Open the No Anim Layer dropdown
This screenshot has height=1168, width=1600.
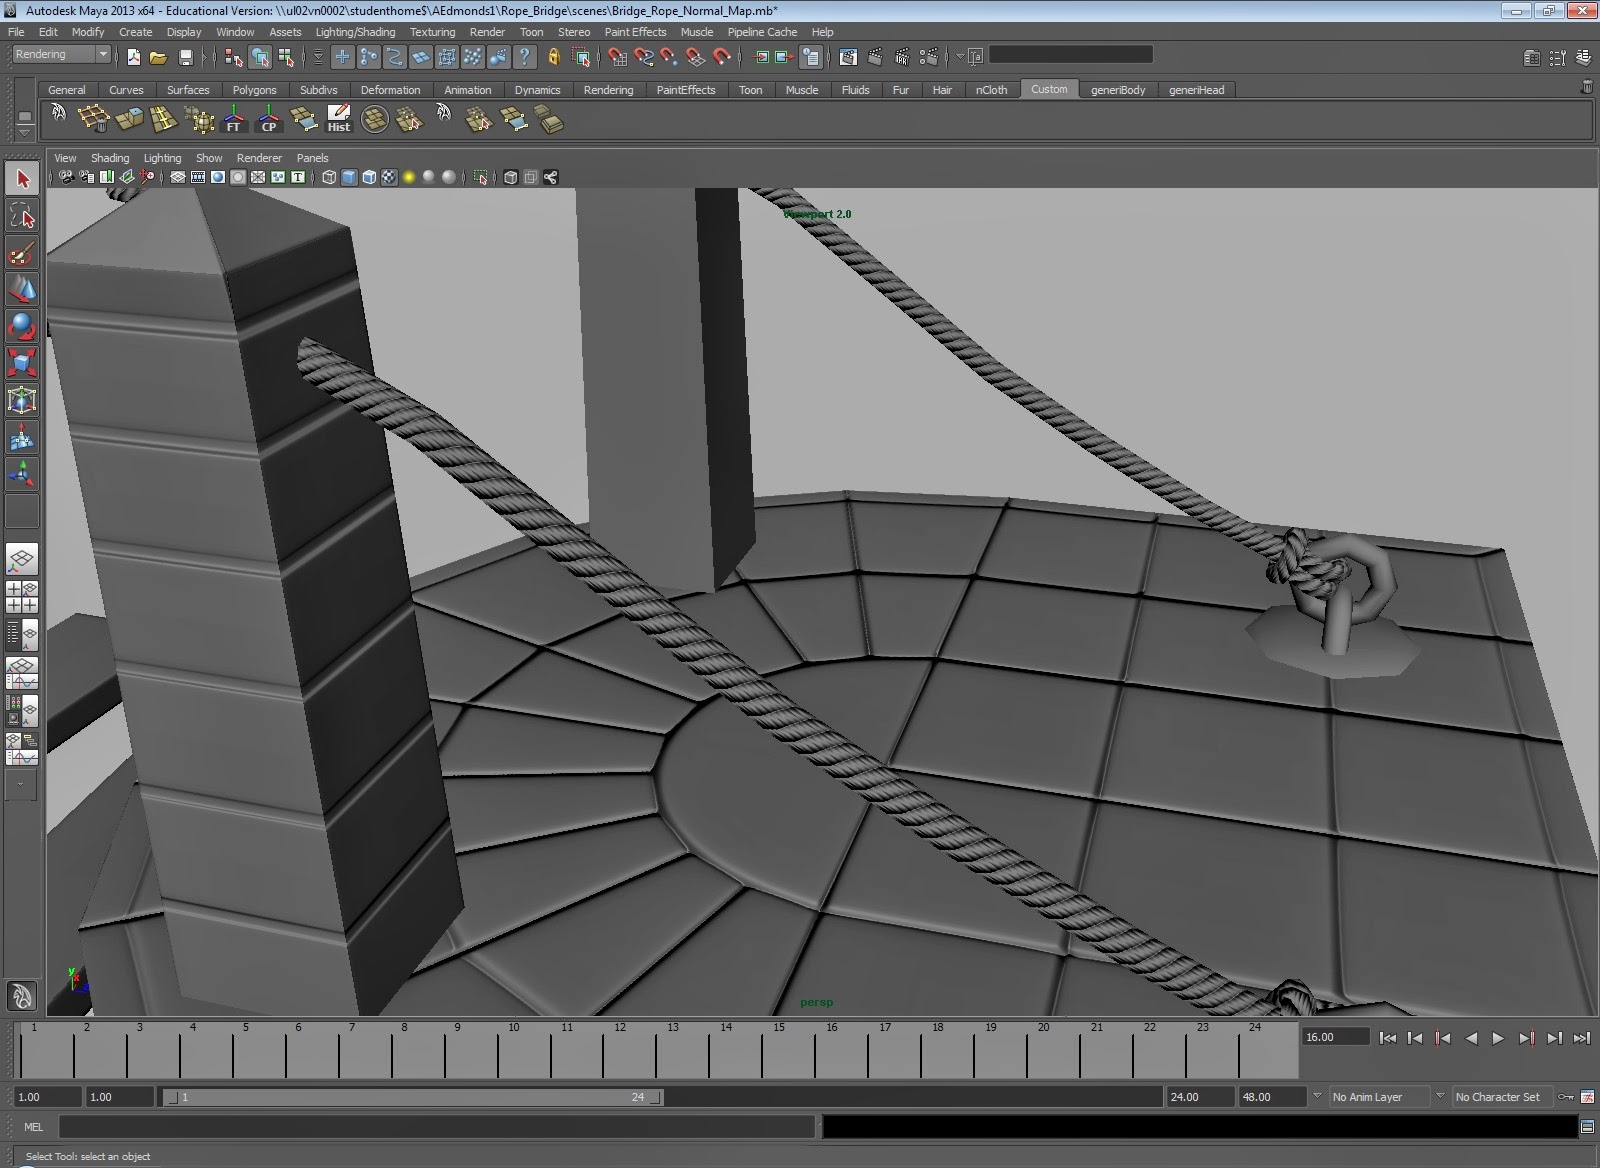pos(1378,1097)
